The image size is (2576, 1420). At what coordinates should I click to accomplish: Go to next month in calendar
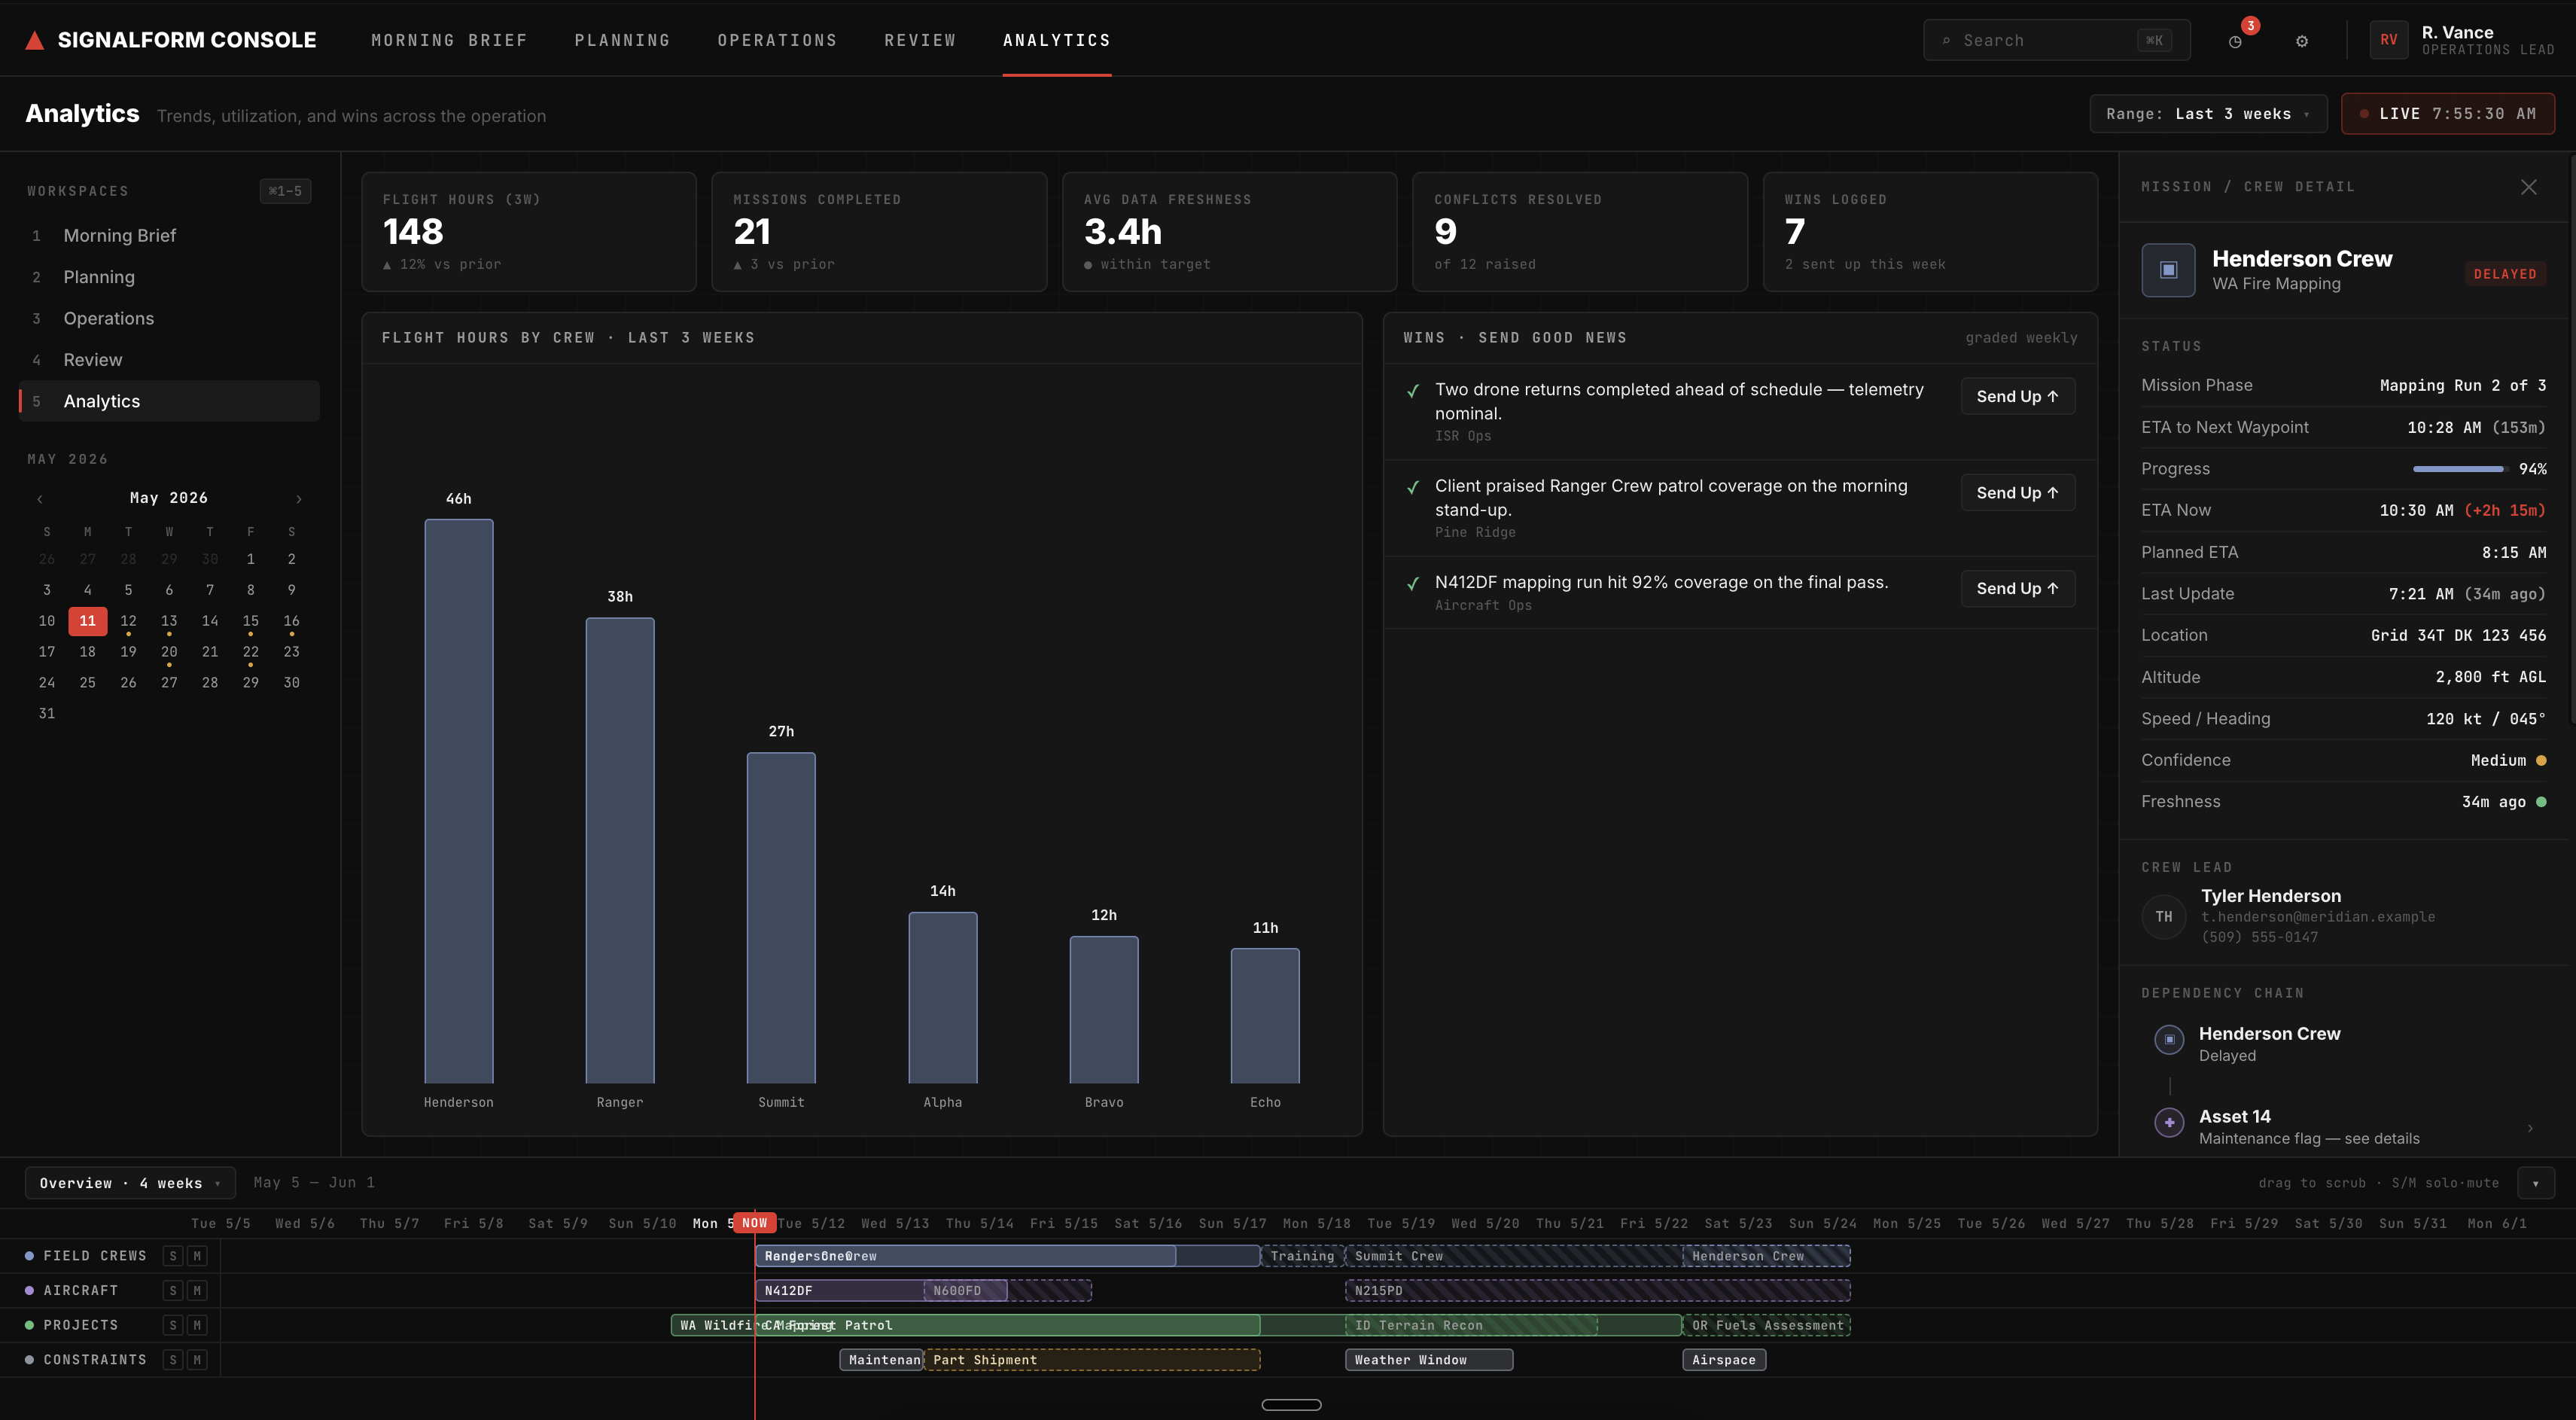pyautogui.click(x=298, y=498)
